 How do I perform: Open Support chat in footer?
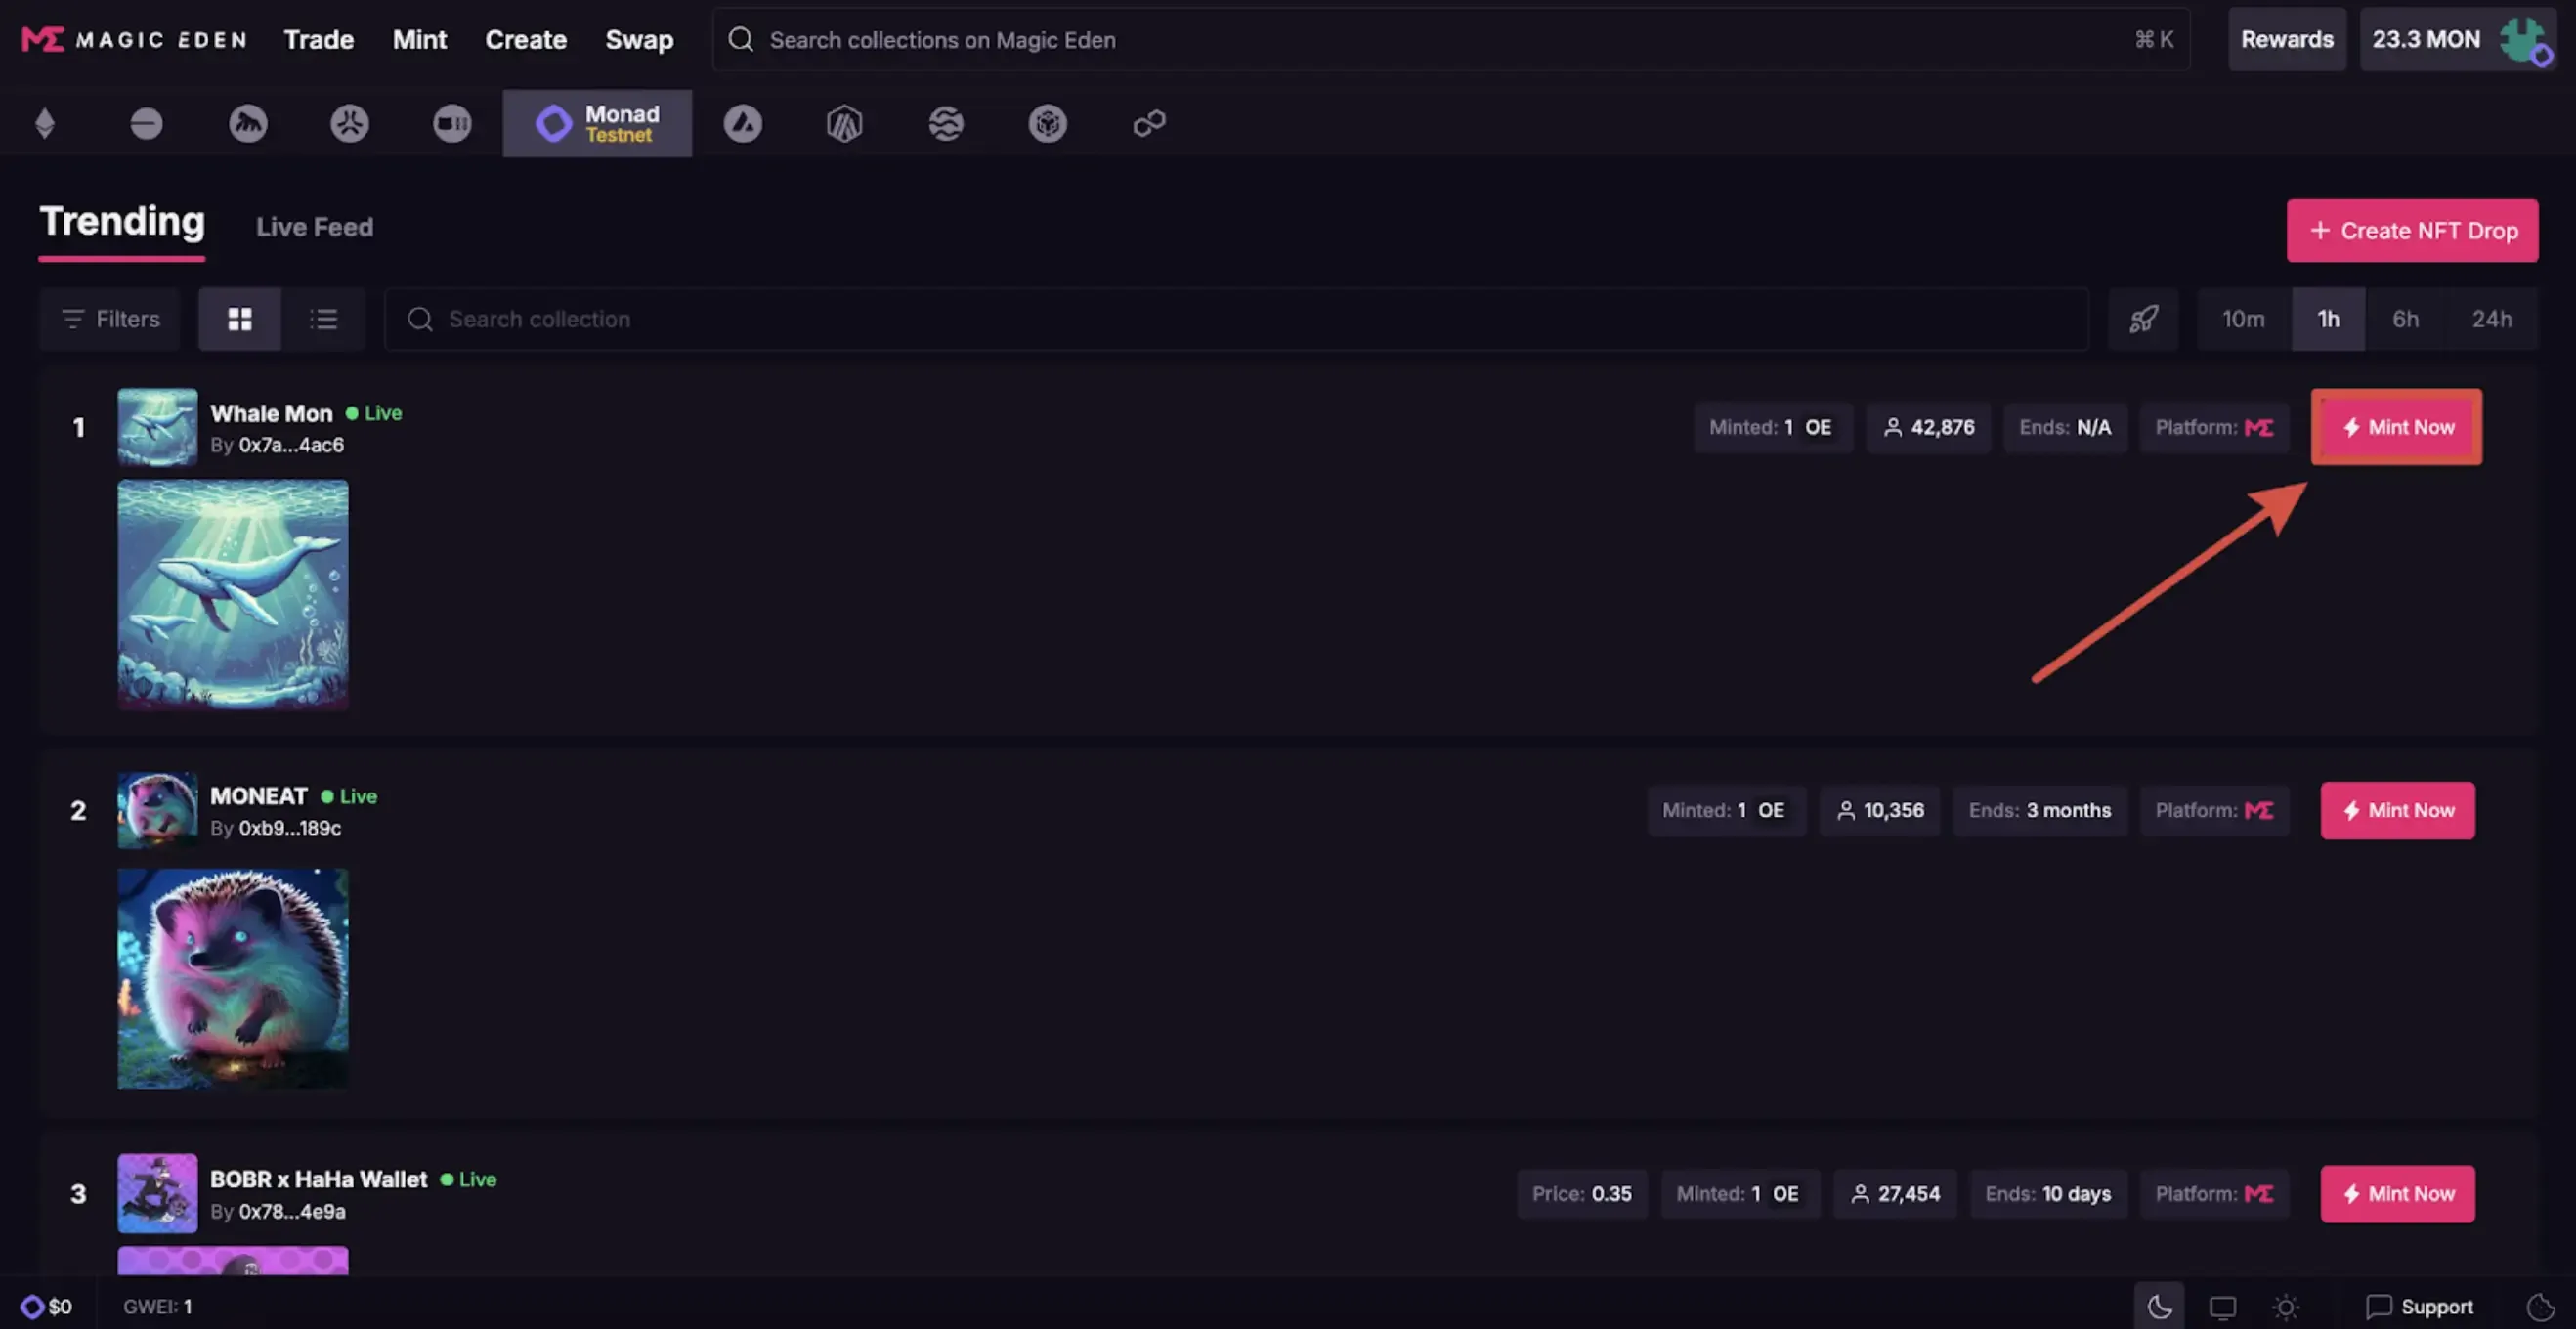coord(2420,1306)
